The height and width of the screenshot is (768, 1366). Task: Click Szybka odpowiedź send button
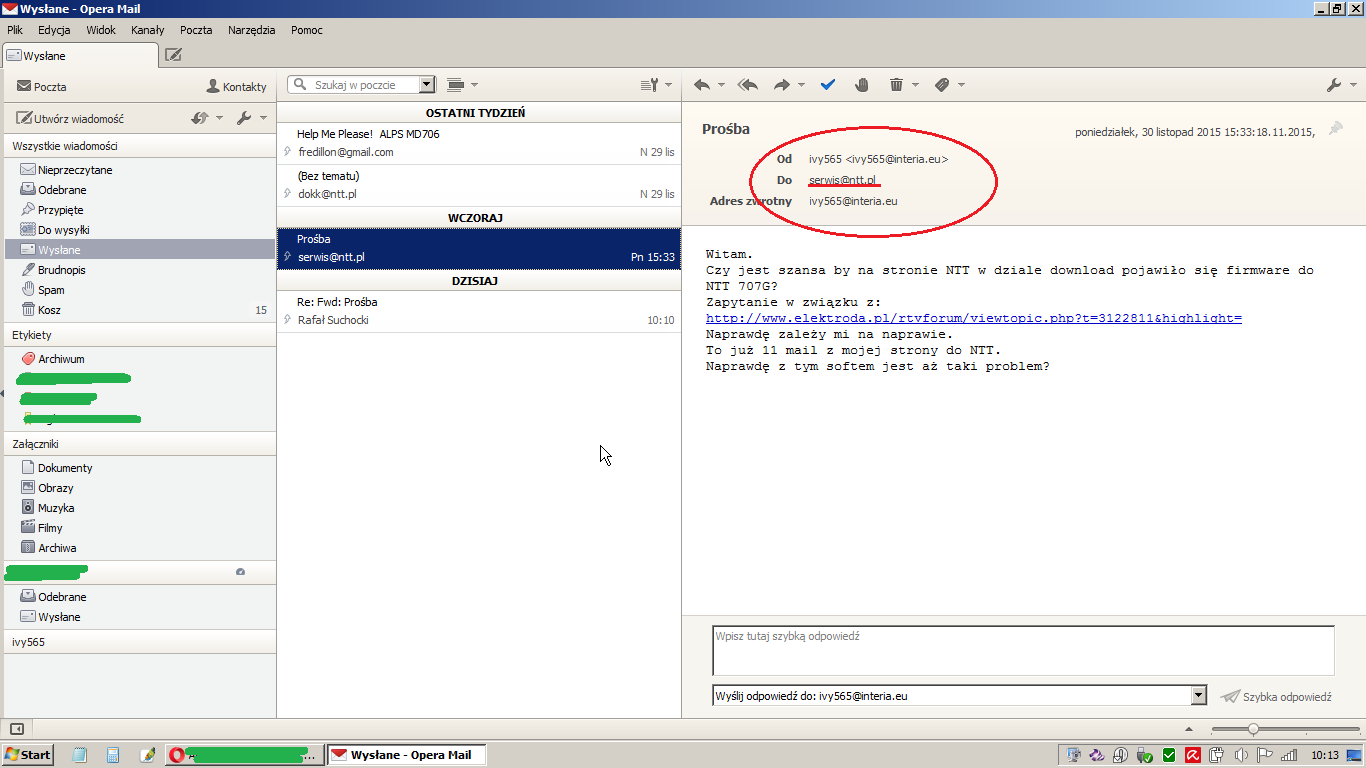[1277, 696]
